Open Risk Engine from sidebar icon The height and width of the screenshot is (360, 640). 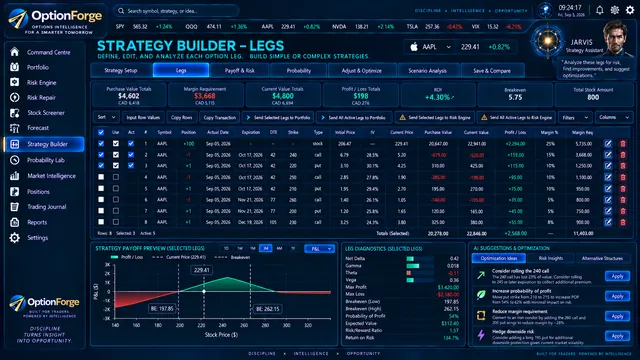tap(15, 82)
